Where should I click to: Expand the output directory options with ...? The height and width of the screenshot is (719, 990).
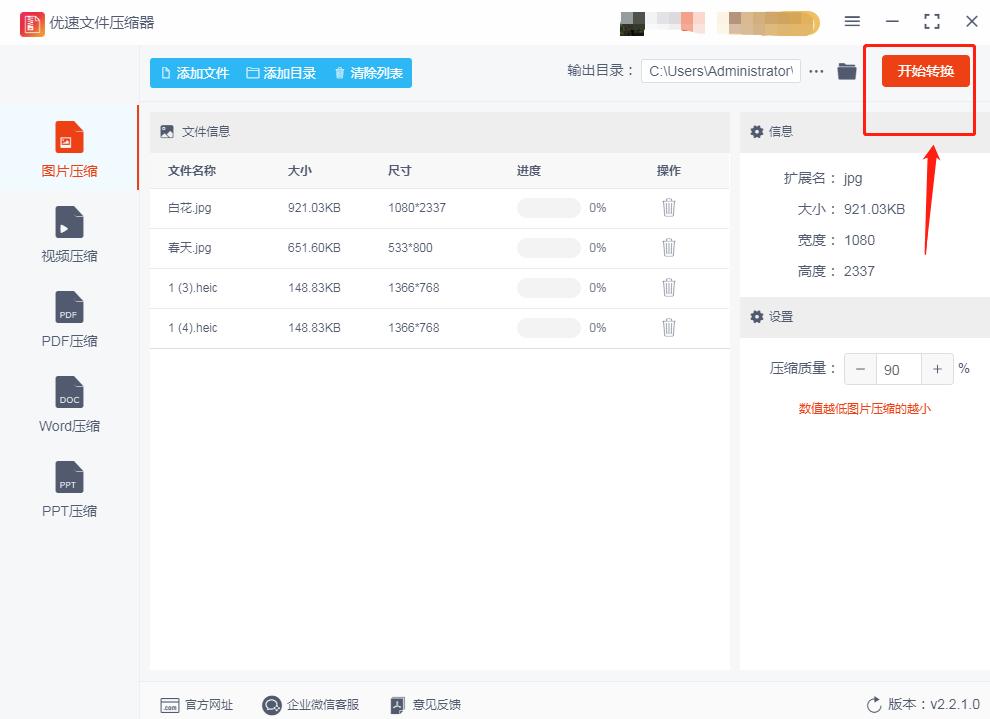(x=817, y=71)
